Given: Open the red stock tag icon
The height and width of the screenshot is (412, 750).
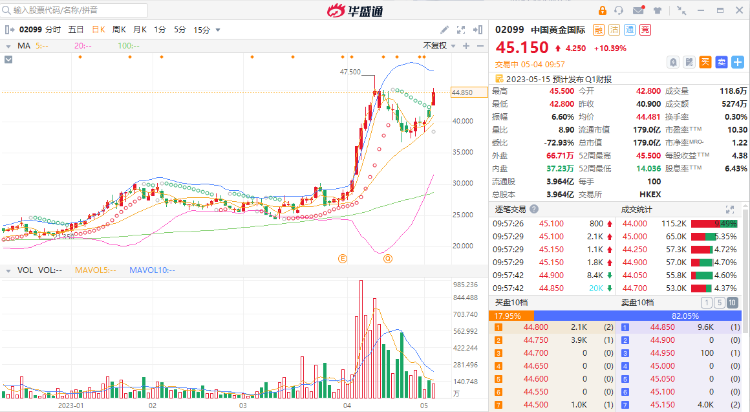Looking at the screenshot, I should [x=645, y=30].
